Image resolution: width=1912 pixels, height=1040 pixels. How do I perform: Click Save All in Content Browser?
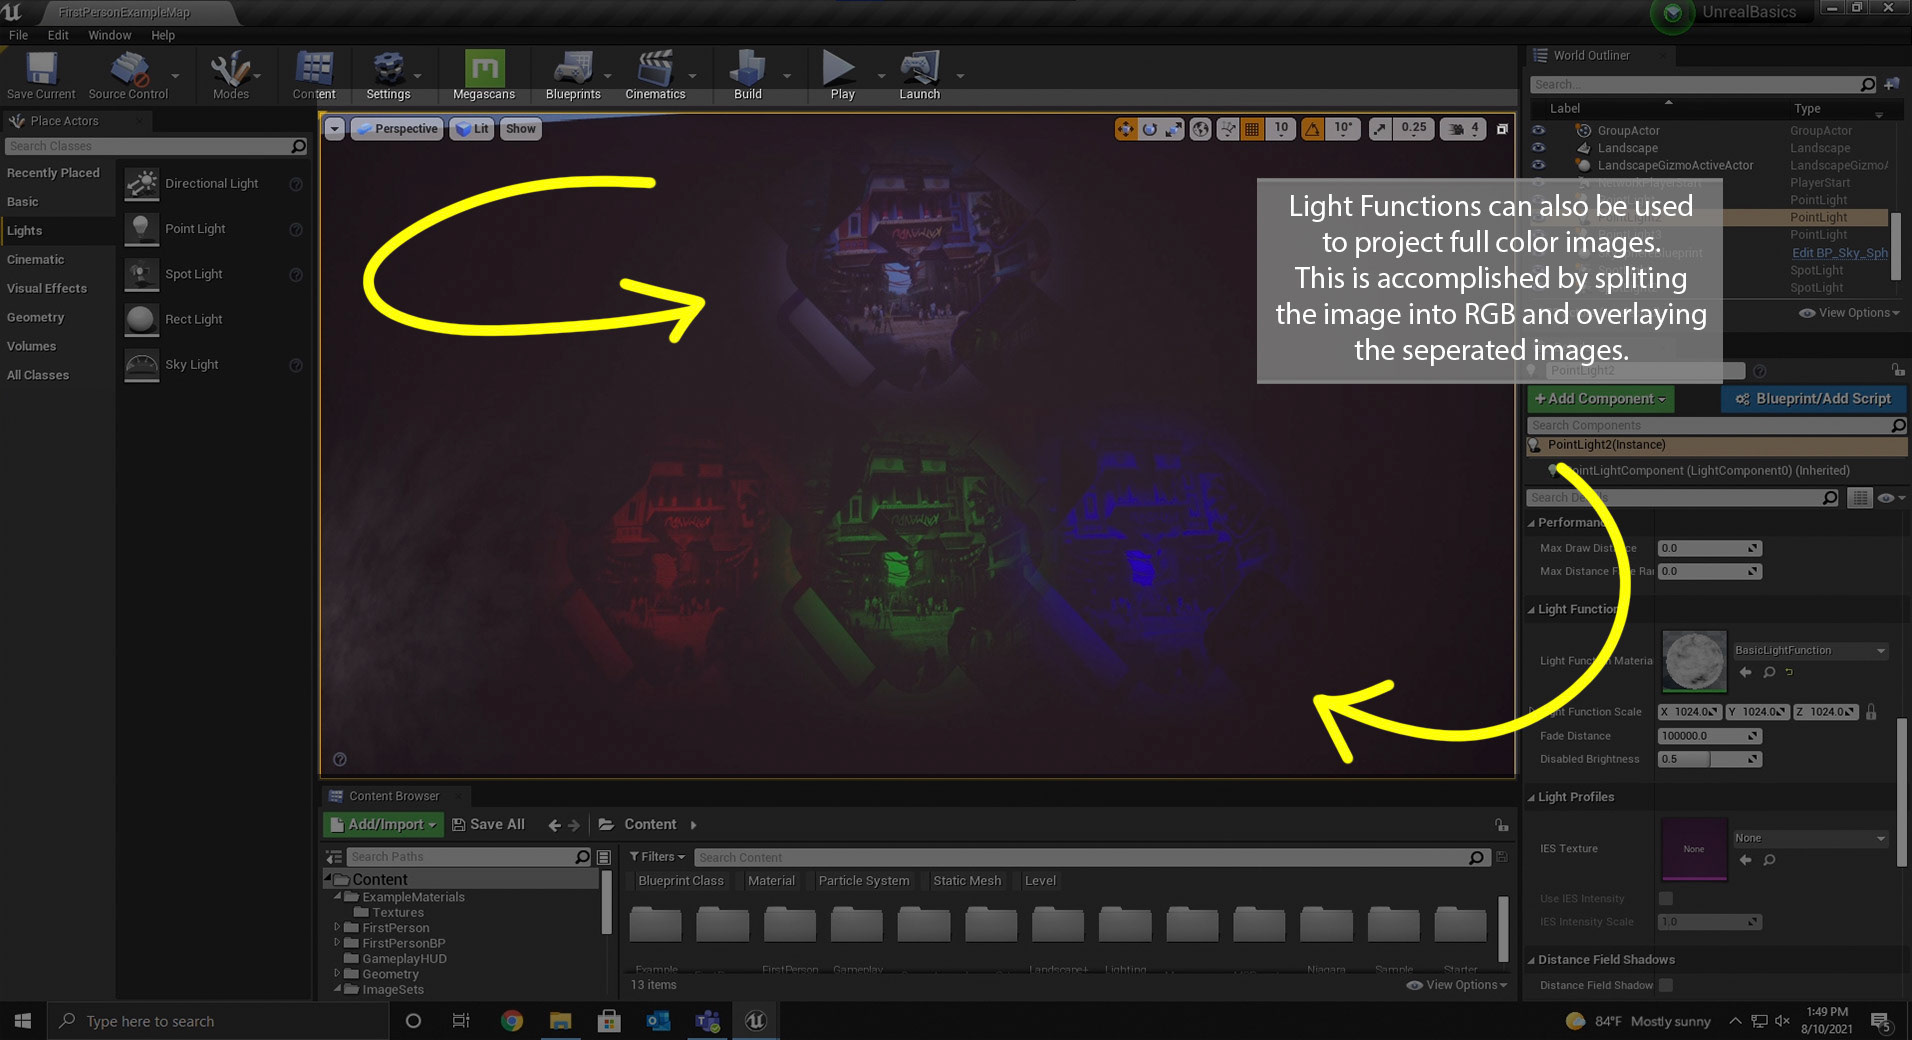(488, 824)
